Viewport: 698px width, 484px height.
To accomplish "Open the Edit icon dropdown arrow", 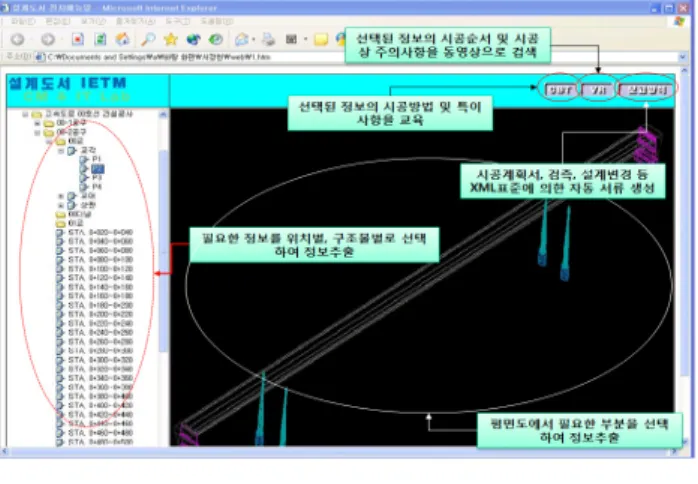I will click(305, 40).
